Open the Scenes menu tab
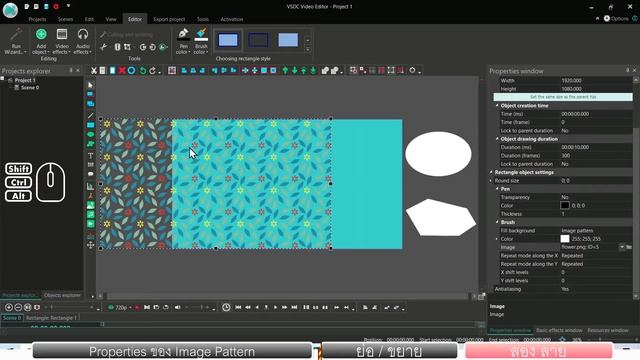This screenshot has width=640, height=360. (x=65, y=19)
